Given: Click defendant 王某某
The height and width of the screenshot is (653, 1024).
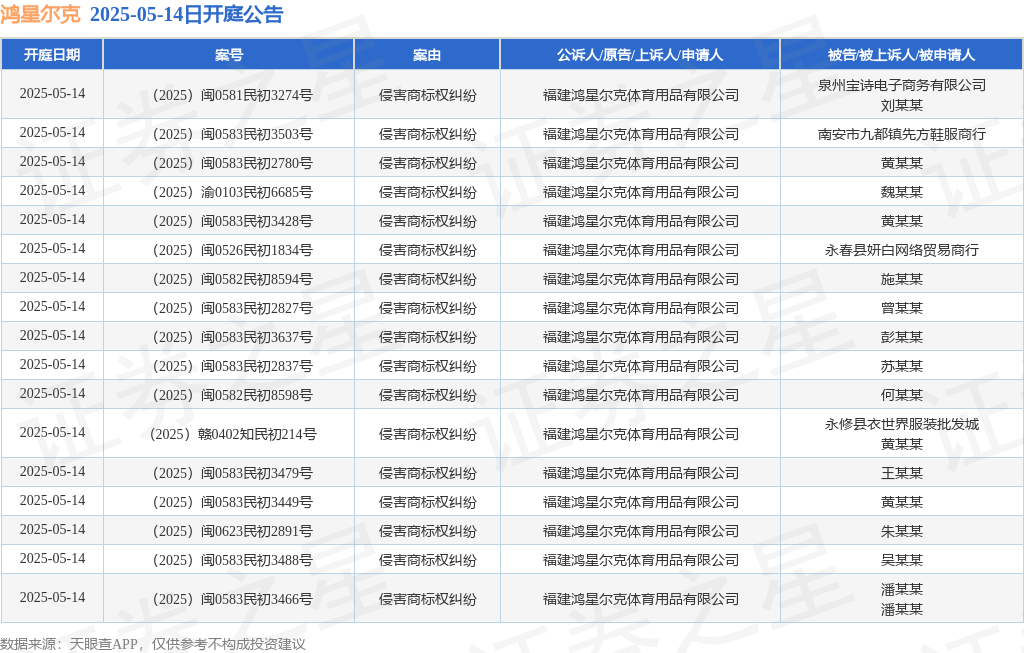Looking at the screenshot, I should (902, 473).
